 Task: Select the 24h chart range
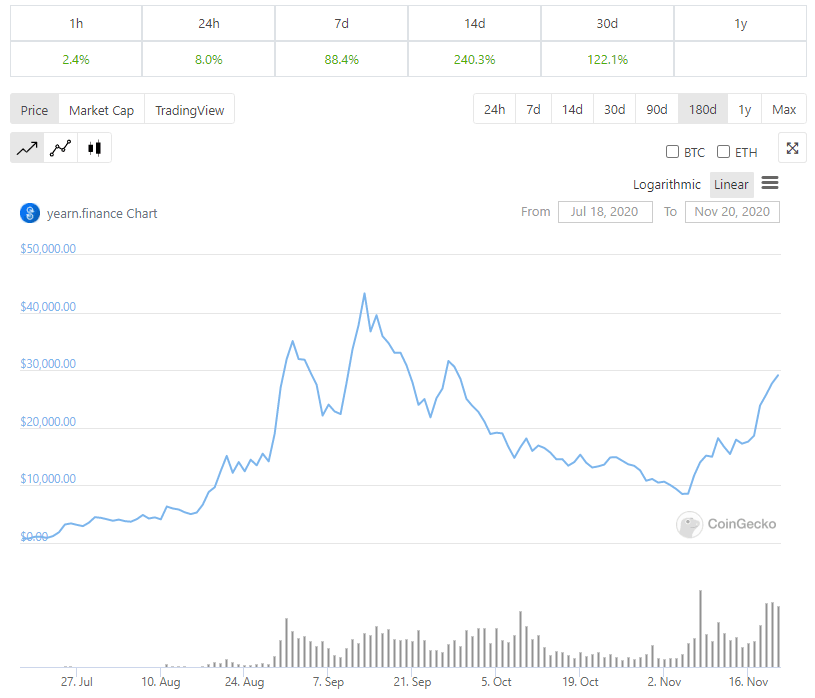[x=494, y=109]
